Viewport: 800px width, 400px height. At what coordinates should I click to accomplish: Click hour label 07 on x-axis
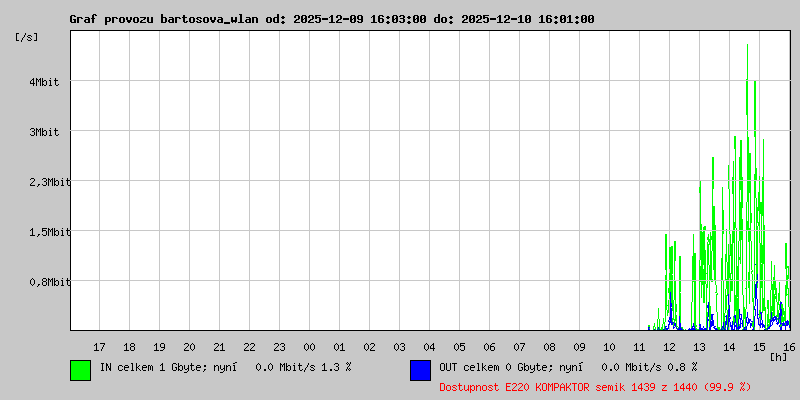click(x=519, y=347)
